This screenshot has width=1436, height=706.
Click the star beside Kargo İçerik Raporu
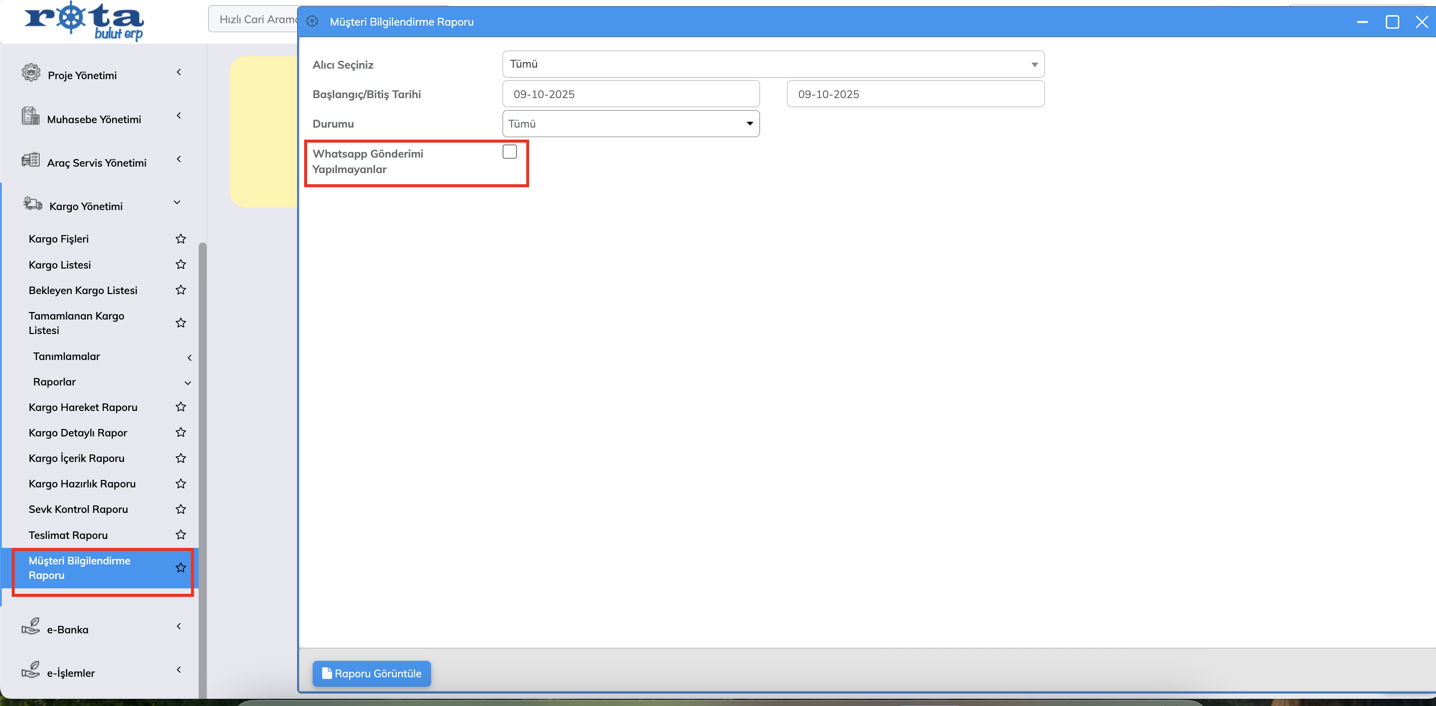[181, 458]
